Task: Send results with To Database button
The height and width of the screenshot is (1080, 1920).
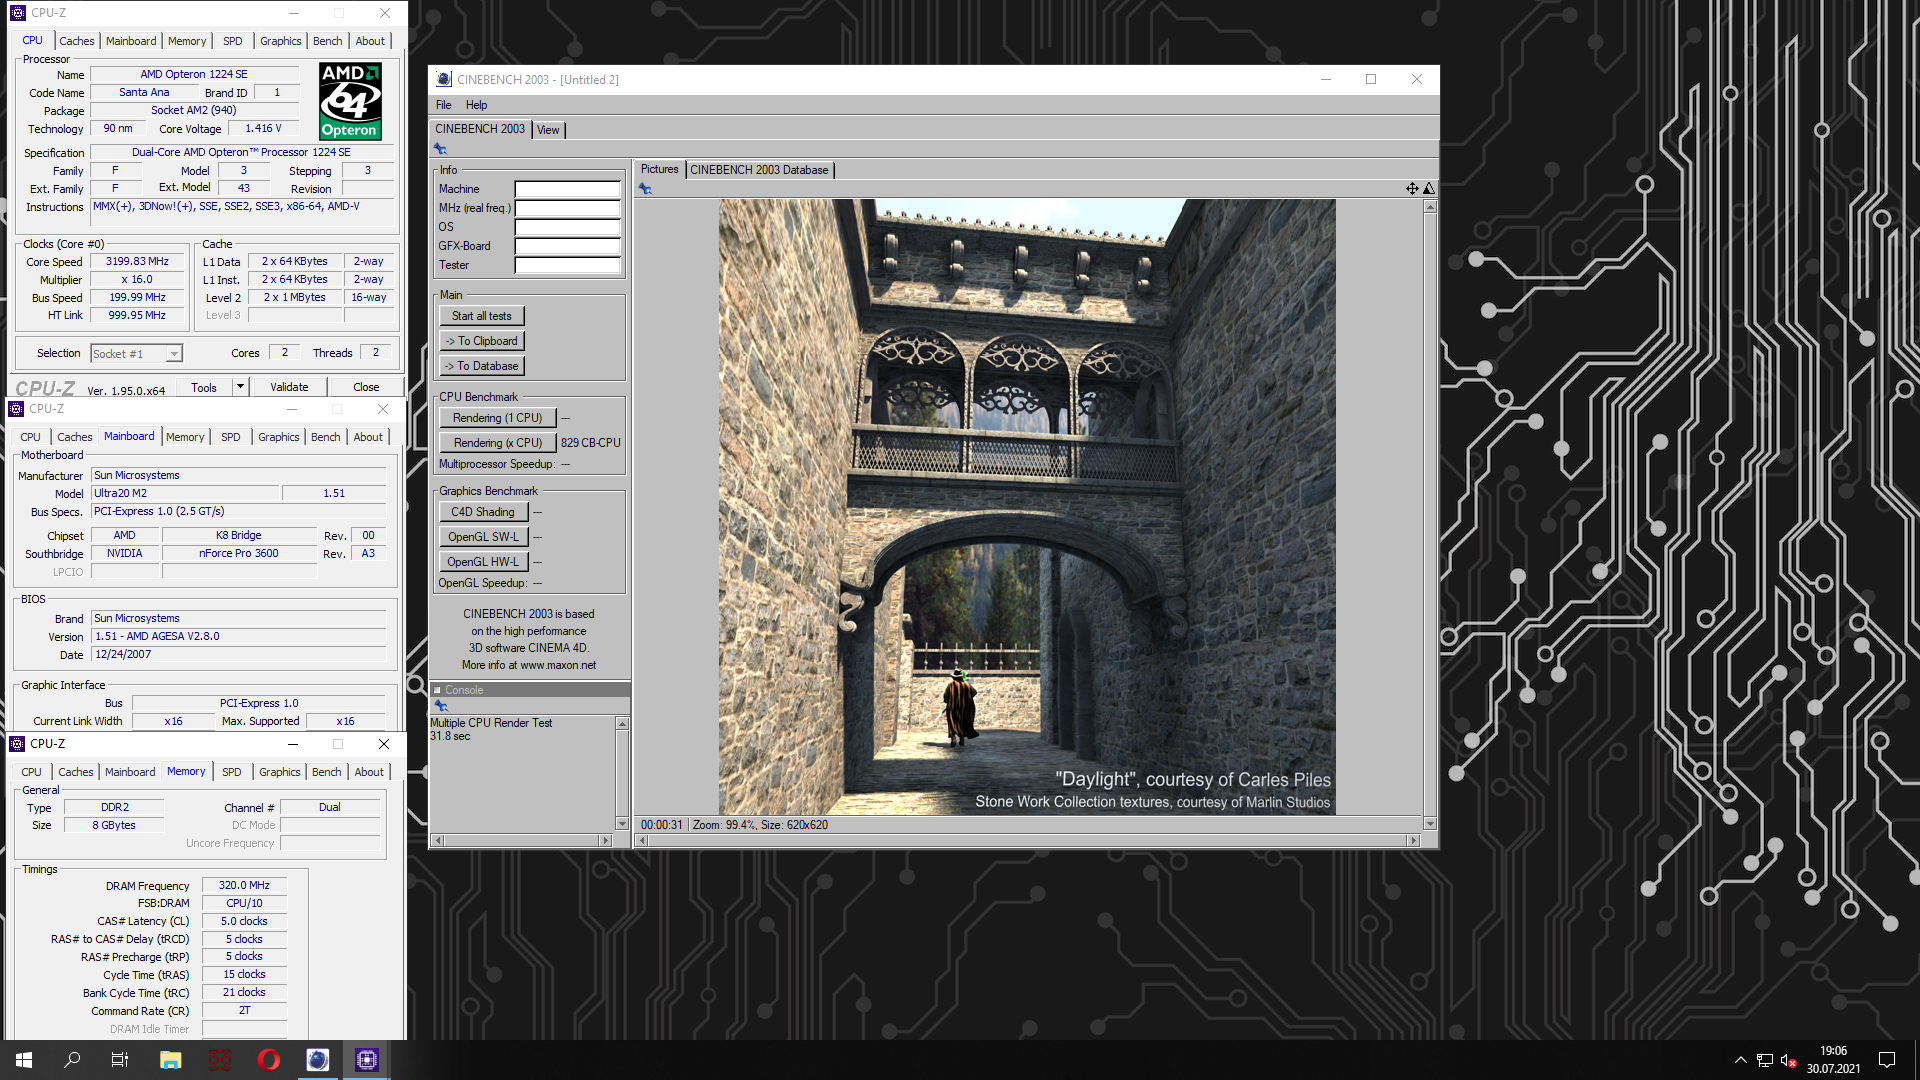Action: 481,366
